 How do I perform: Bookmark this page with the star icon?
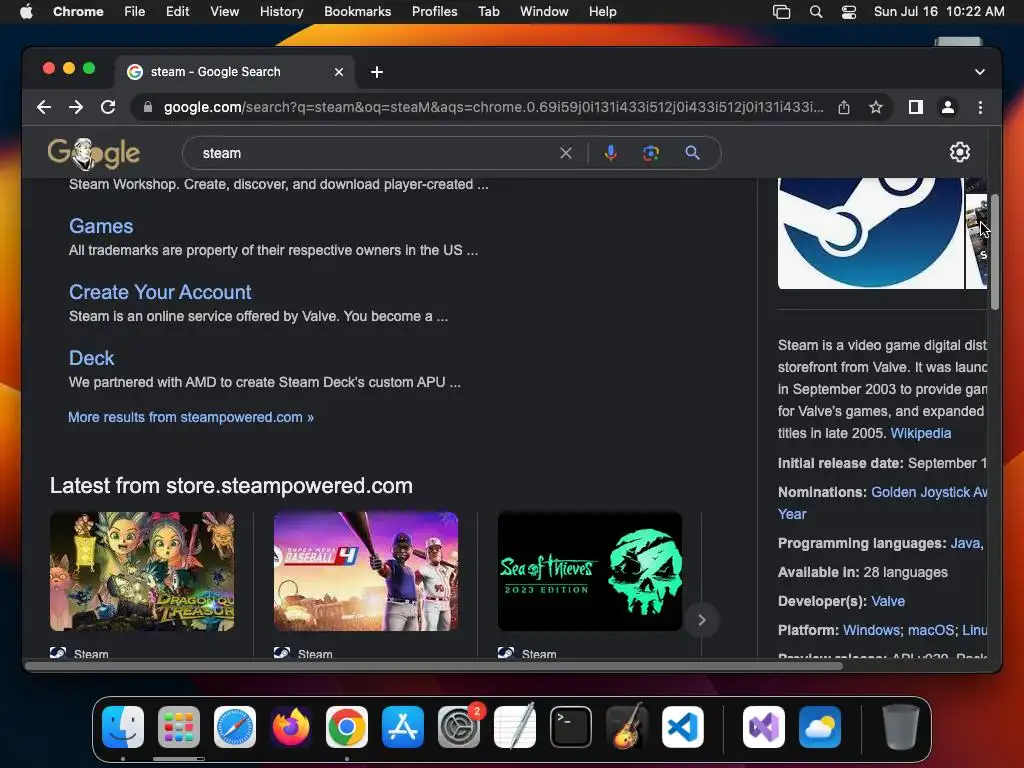pos(876,107)
